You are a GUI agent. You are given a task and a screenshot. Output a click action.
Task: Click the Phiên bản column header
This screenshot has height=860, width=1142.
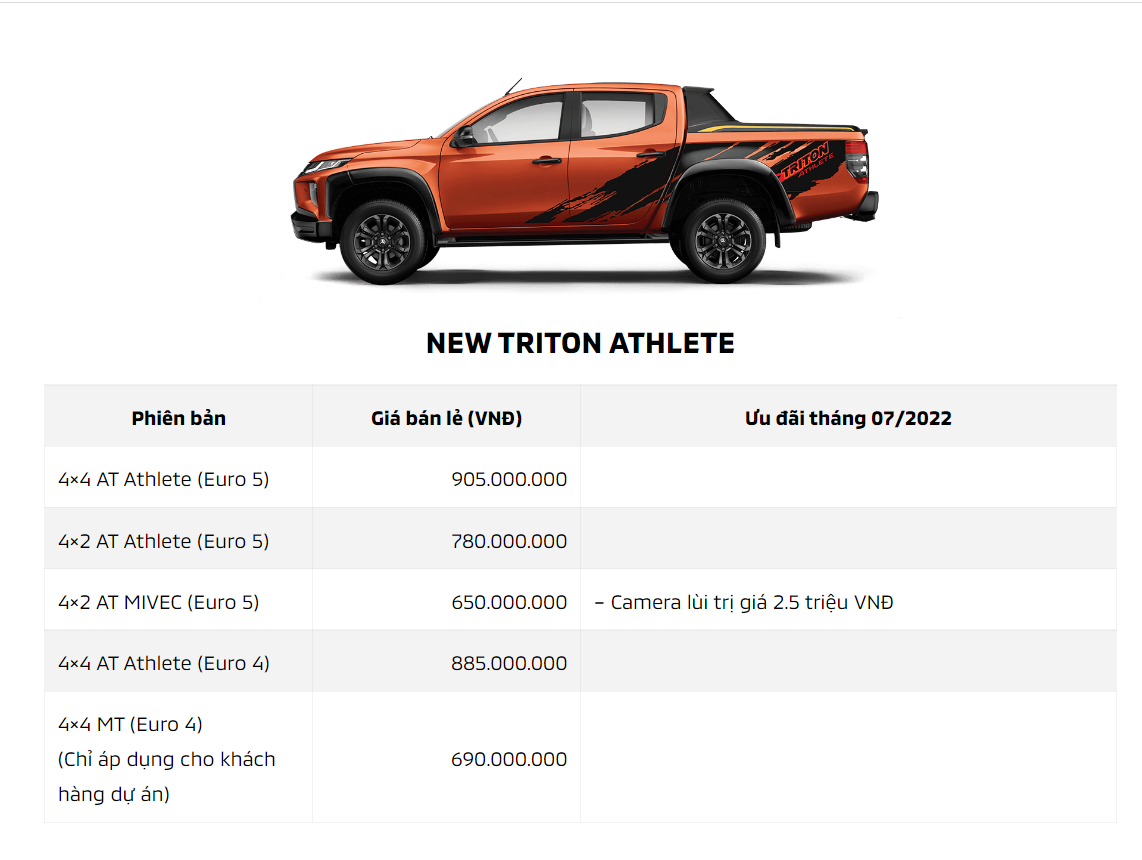[x=178, y=418]
